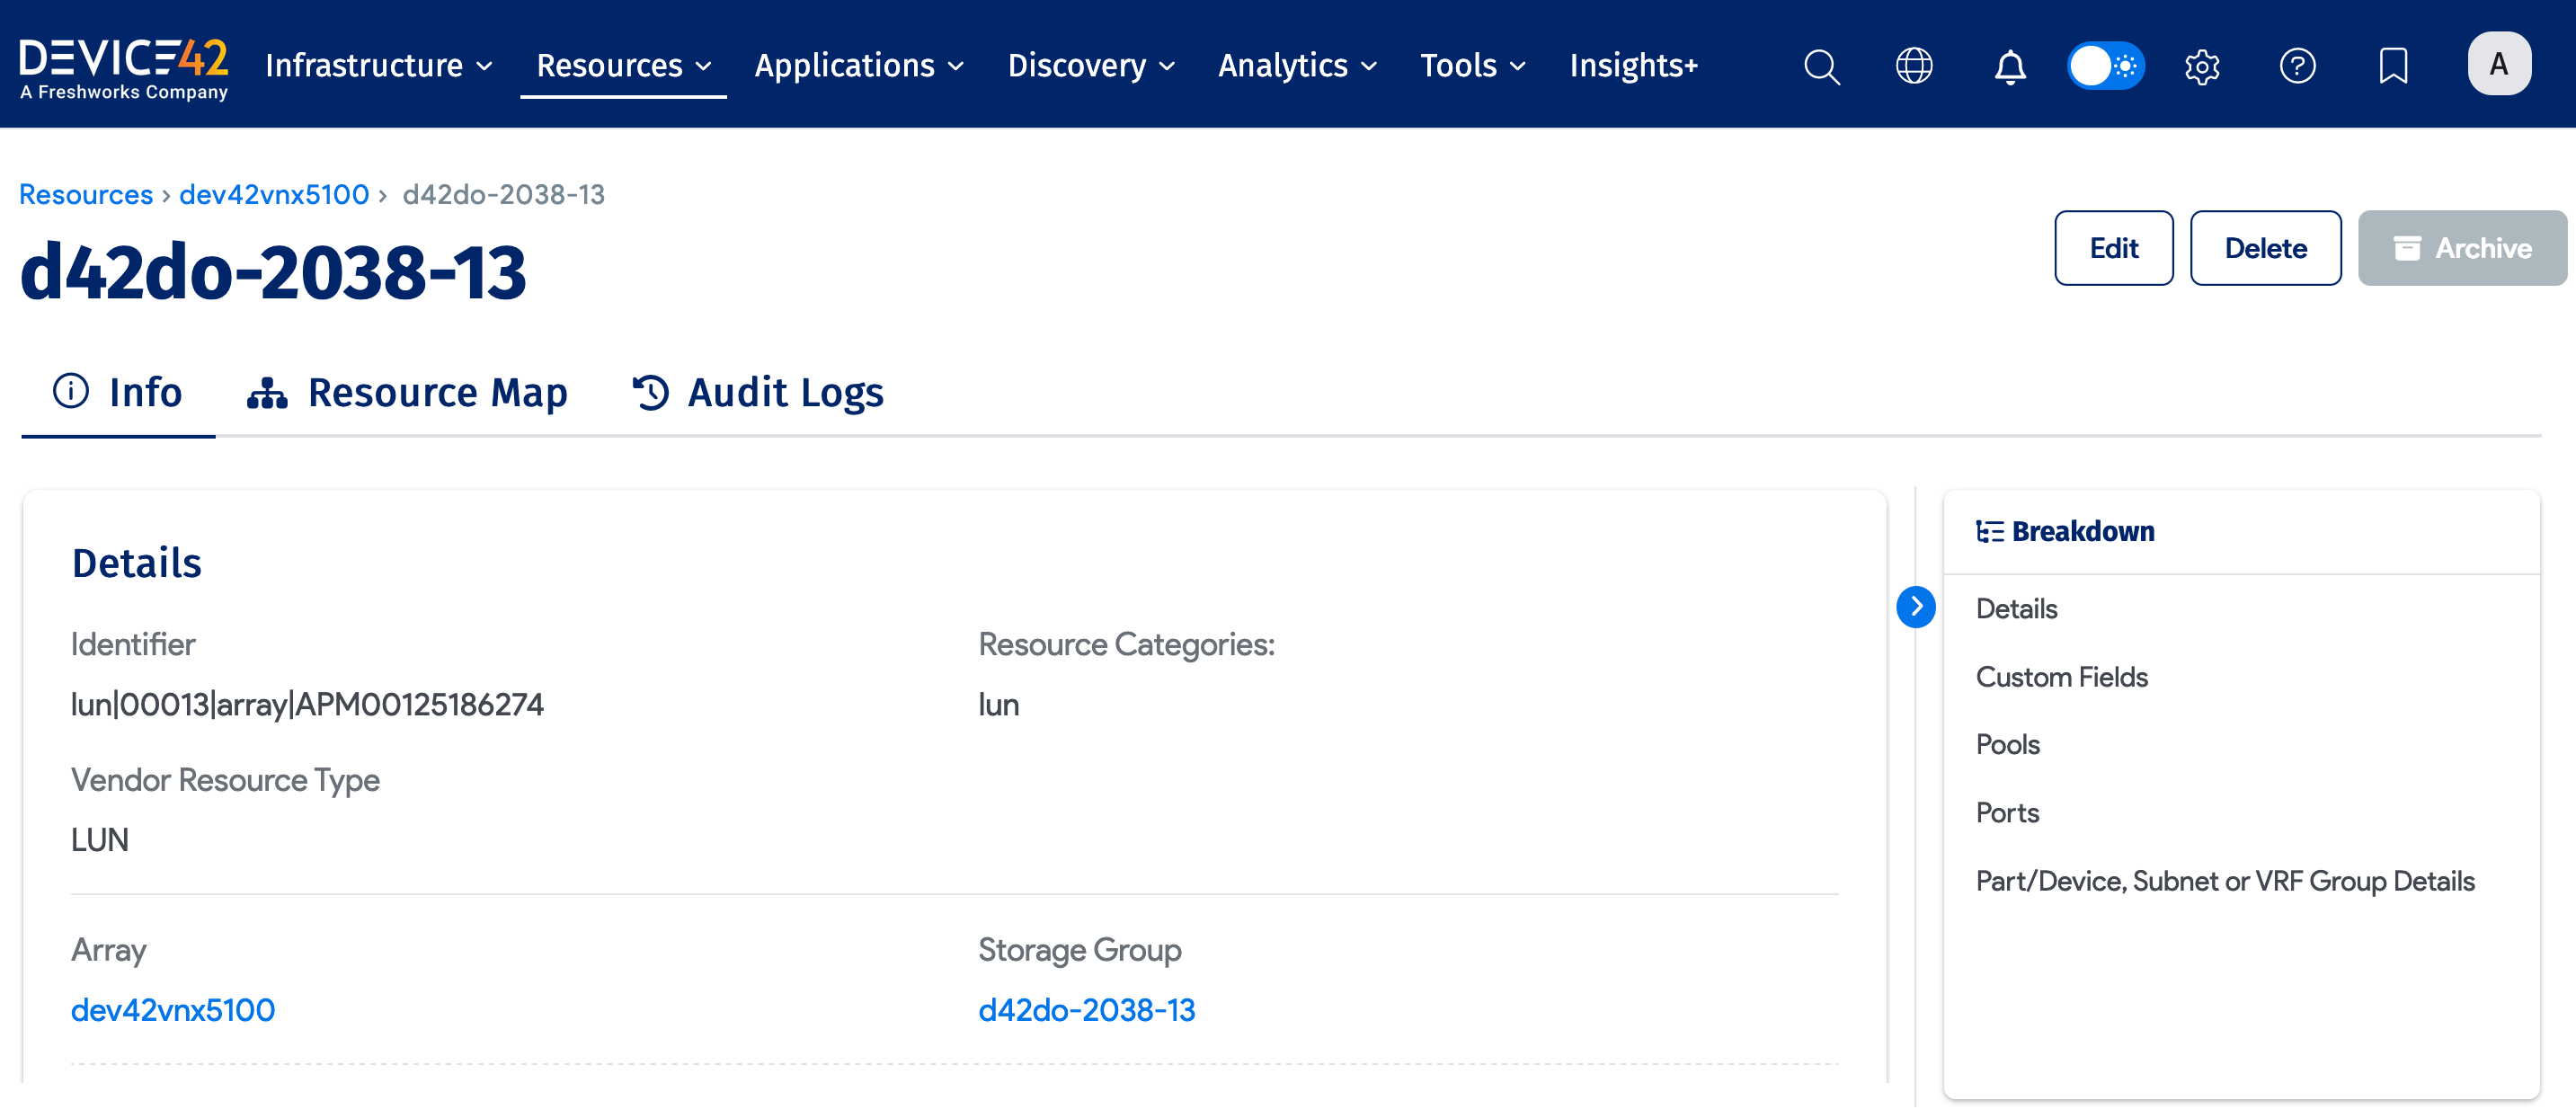The height and width of the screenshot is (1118, 2576).
Task: Toggle dark/light theme switch
Action: (x=2105, y=66)
